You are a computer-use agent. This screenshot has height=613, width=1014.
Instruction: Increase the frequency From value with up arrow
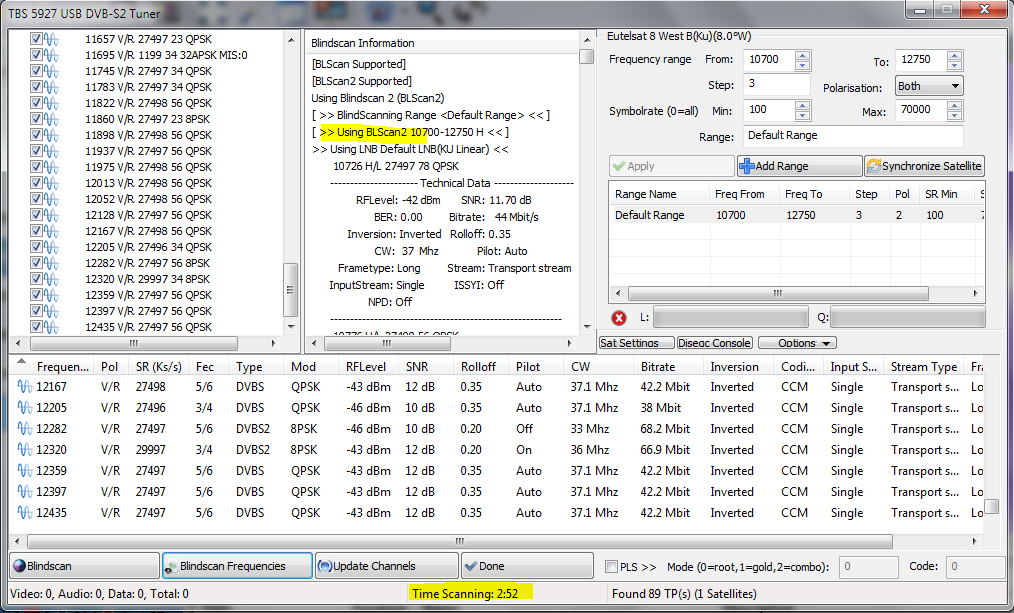tap(803, 55)
